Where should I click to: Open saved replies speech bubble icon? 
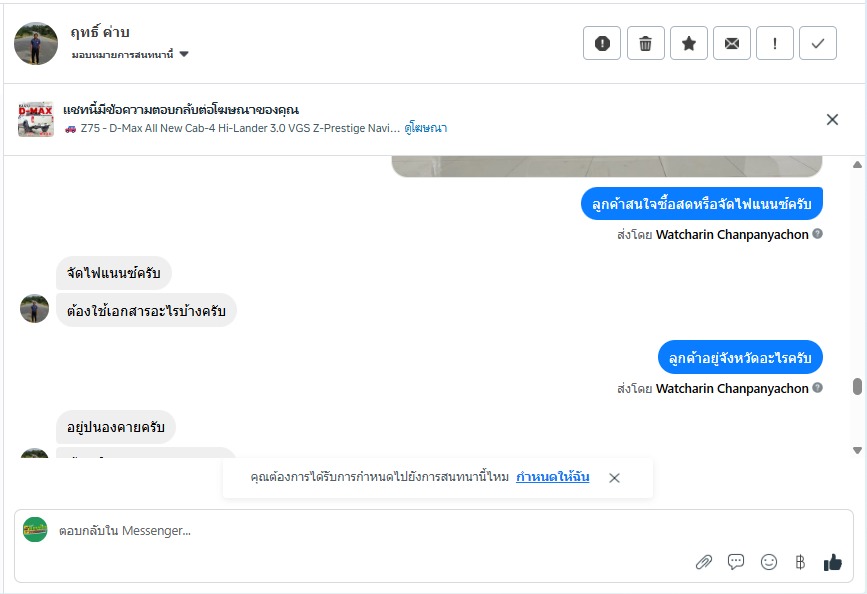coord(736,562)
